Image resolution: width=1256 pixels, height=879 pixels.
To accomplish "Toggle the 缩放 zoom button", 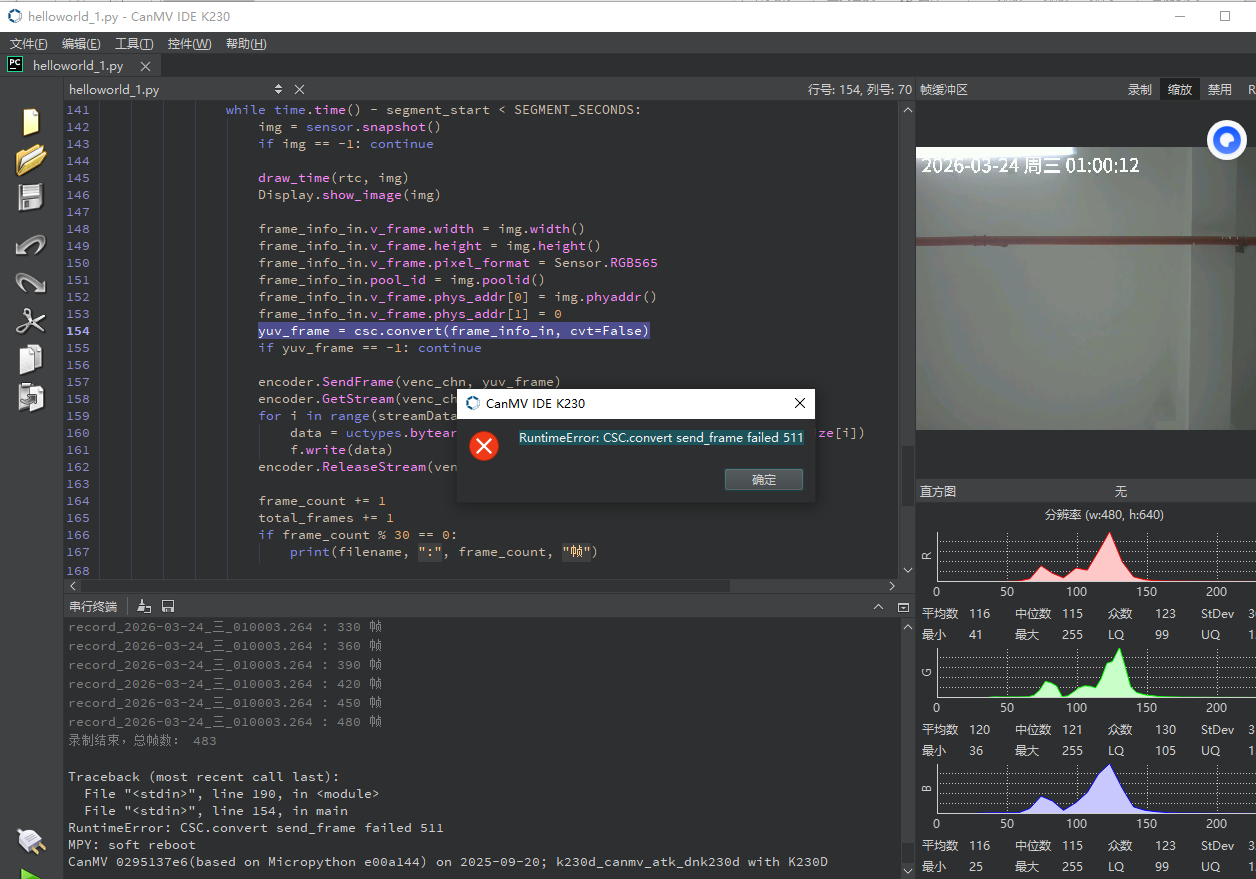I will (1180, 90).
